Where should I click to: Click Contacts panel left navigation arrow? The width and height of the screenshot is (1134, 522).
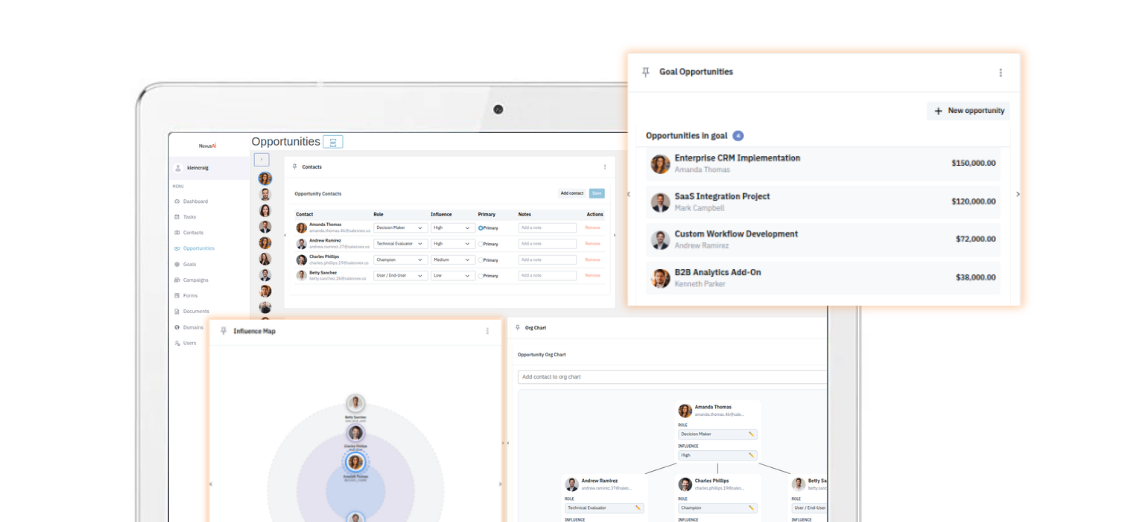(x=284, y=235)
